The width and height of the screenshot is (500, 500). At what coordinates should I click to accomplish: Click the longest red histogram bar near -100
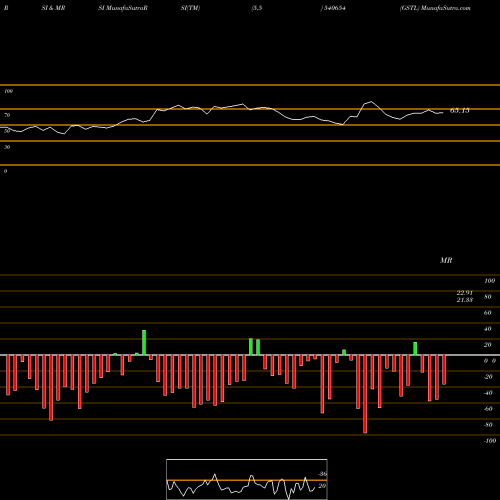[x=365, y=394]
